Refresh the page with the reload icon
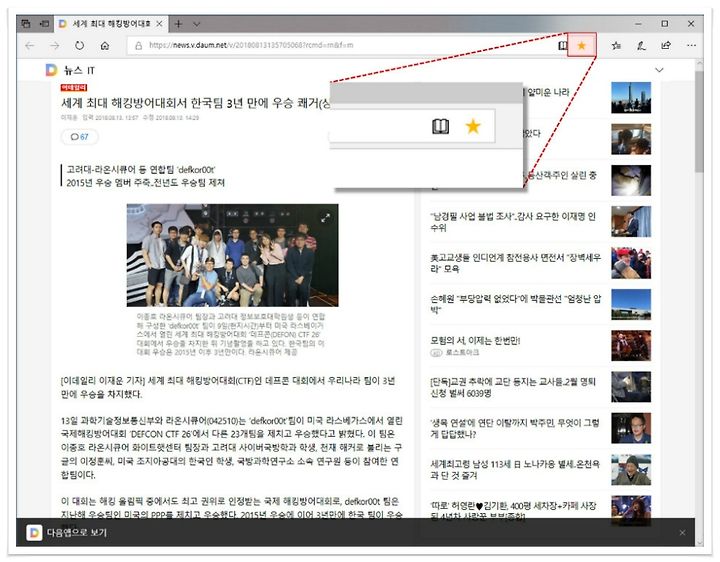This screenshot has width=720, height=562. [79, 45]
